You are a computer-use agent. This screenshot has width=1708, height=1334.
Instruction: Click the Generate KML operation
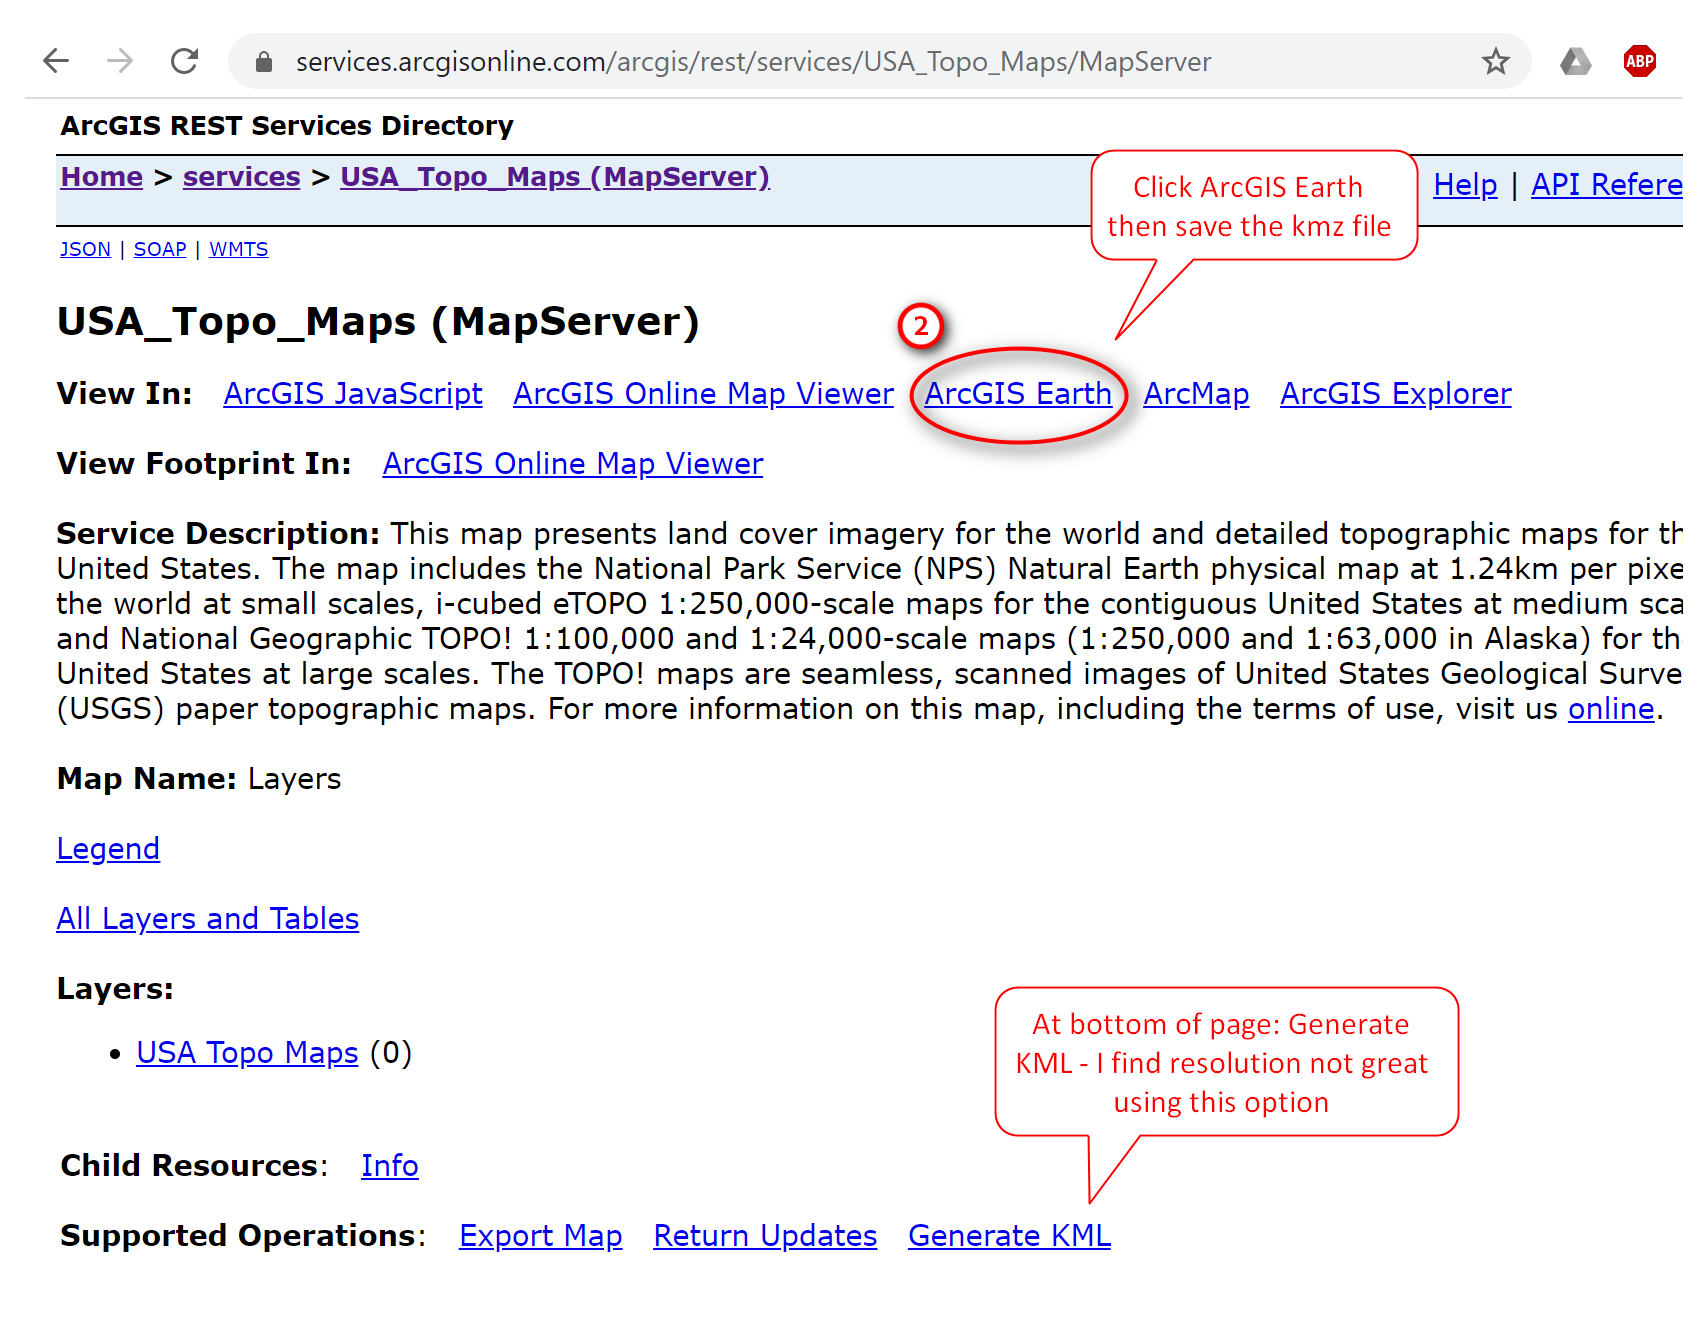tap(1009, 1236)
